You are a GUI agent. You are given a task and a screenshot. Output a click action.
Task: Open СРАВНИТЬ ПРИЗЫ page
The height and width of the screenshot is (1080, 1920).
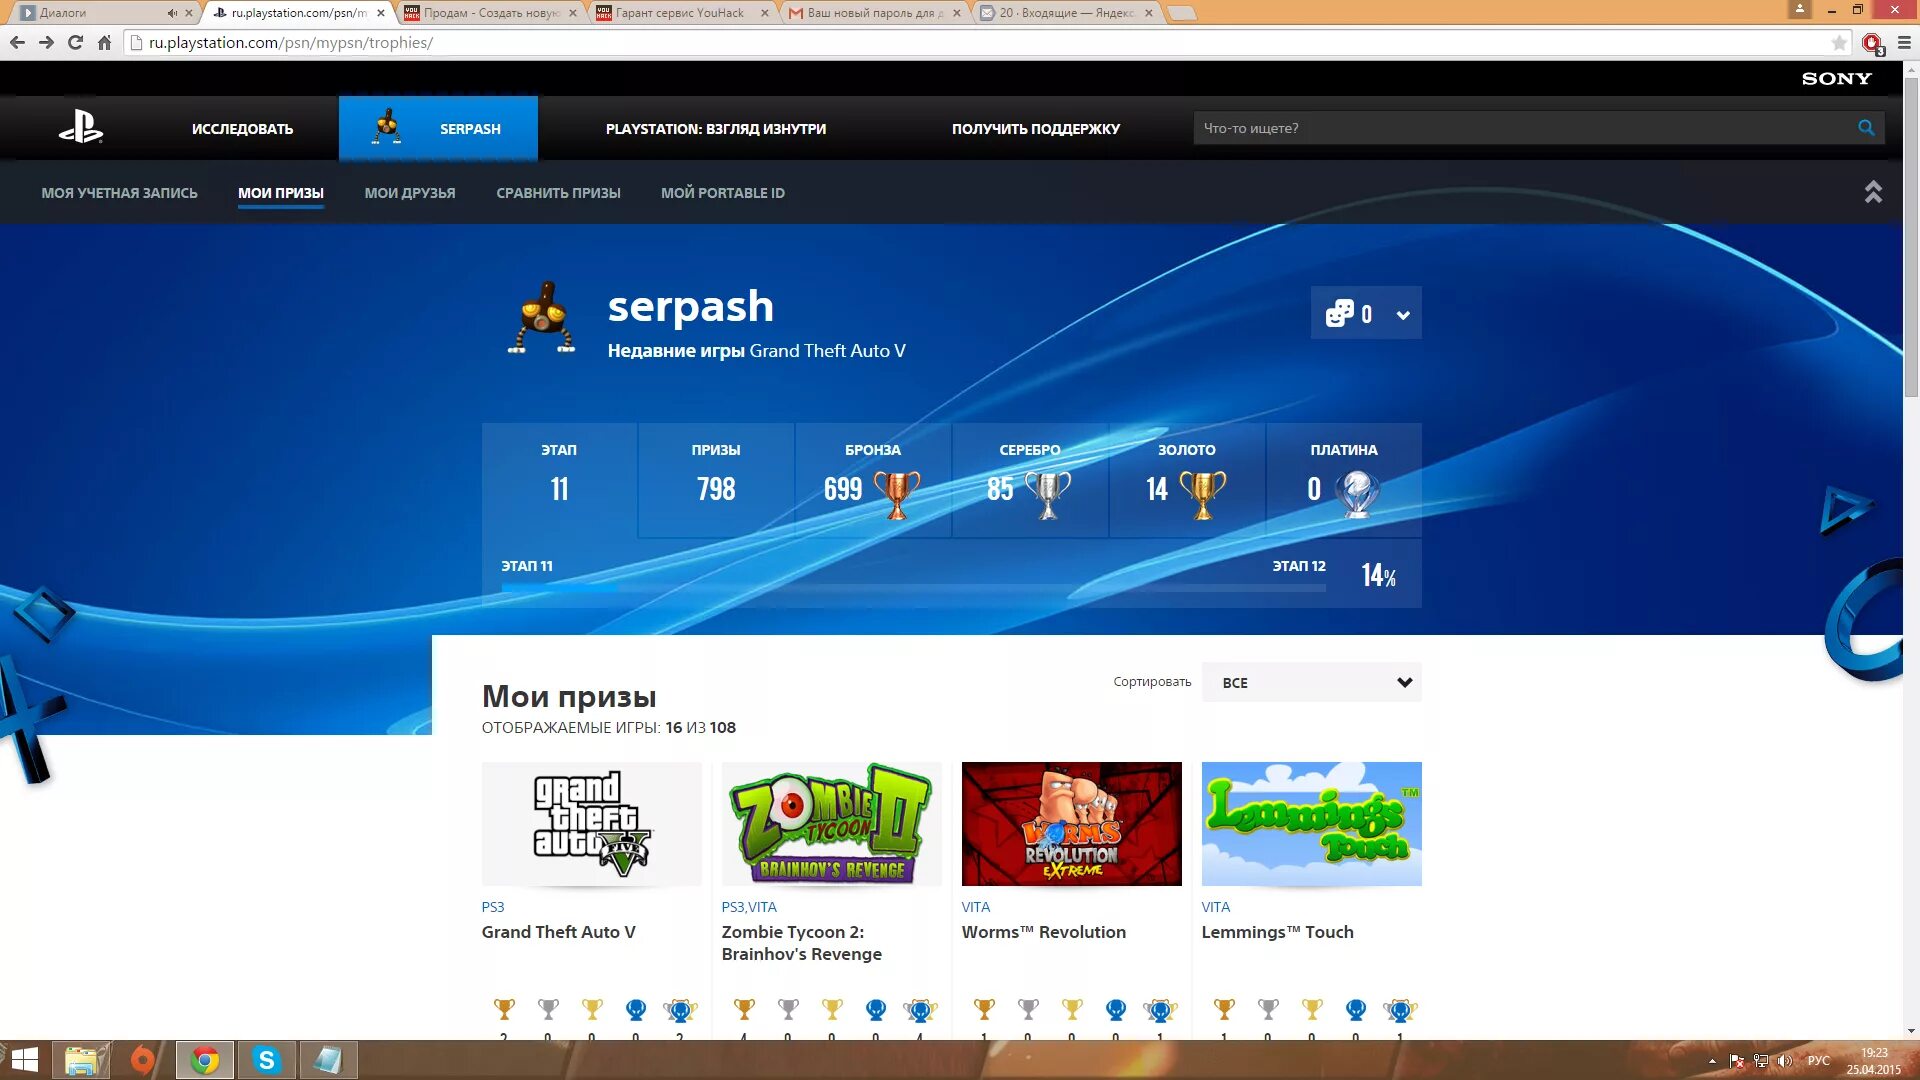click(558, 193)
